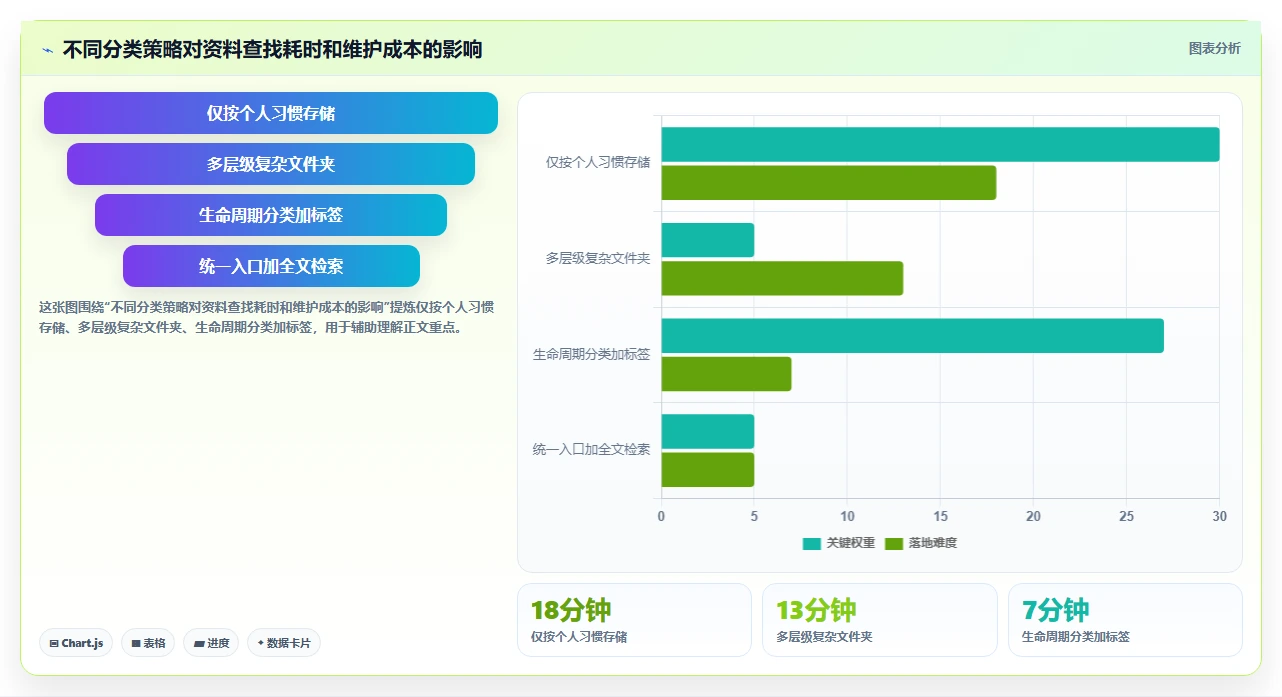The width and height of the screenshot is (1282, 697).
Task: Click the x-axis tick value 15
Action: pyautogui.click(x=940, y=516)
